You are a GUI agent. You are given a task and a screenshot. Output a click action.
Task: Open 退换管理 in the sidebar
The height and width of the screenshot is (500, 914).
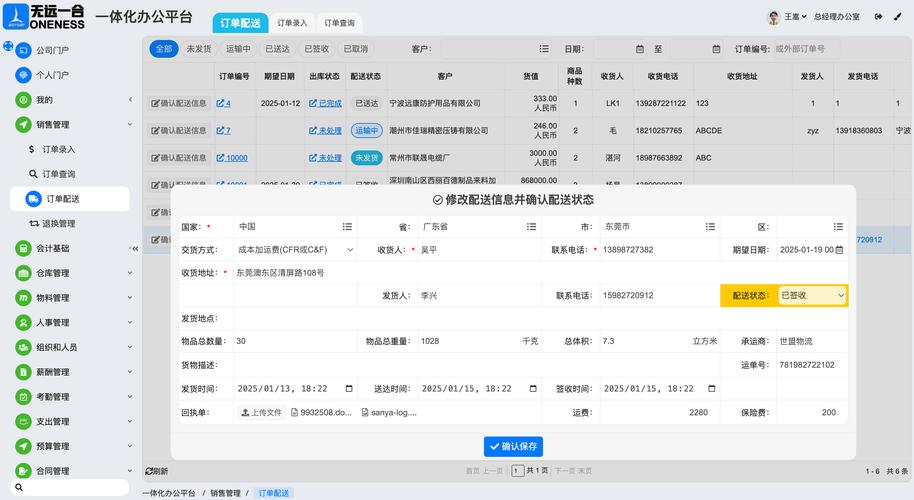click(58, 223)
